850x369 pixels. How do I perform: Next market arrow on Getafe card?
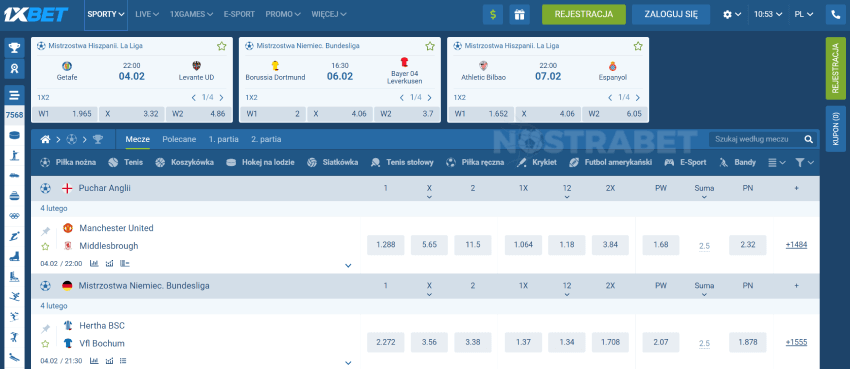[221, 98]
